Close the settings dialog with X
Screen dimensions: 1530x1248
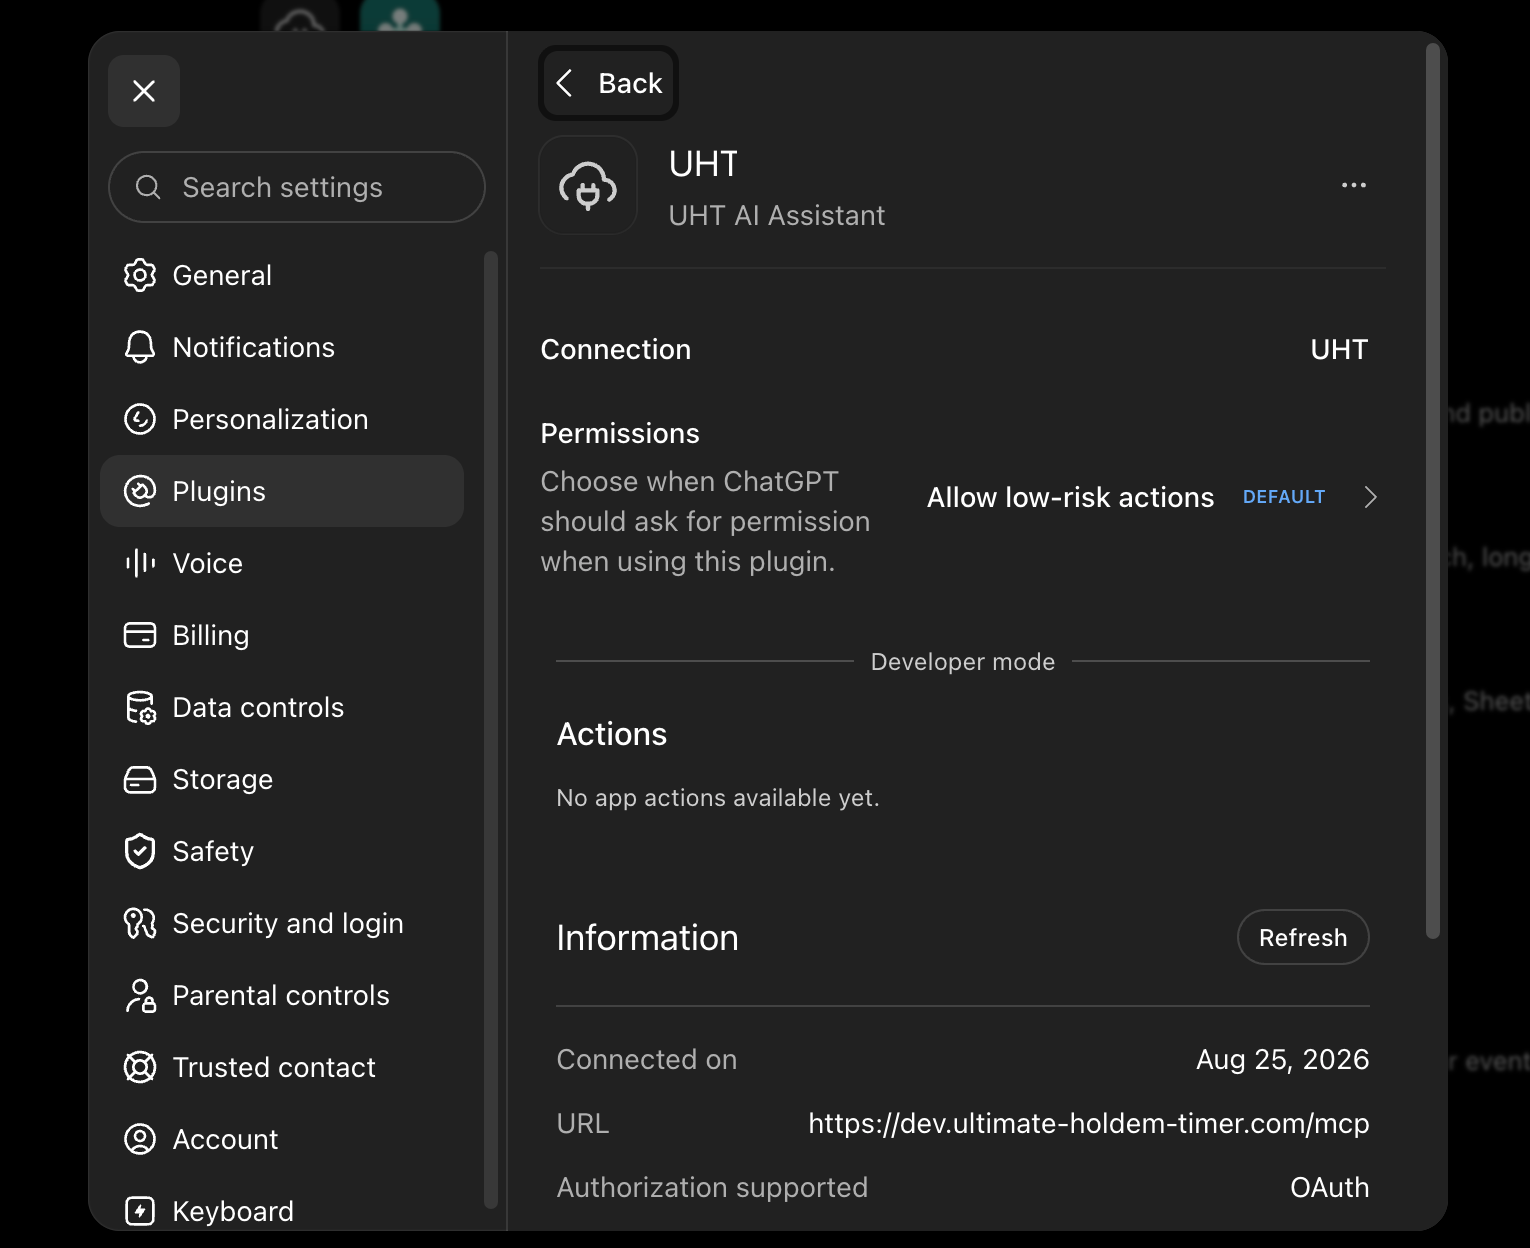pos(144,91)
